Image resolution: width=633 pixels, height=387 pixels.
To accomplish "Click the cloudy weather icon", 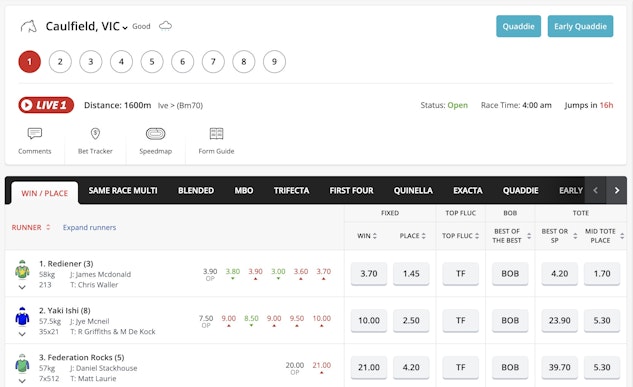I will pos(166,27).
